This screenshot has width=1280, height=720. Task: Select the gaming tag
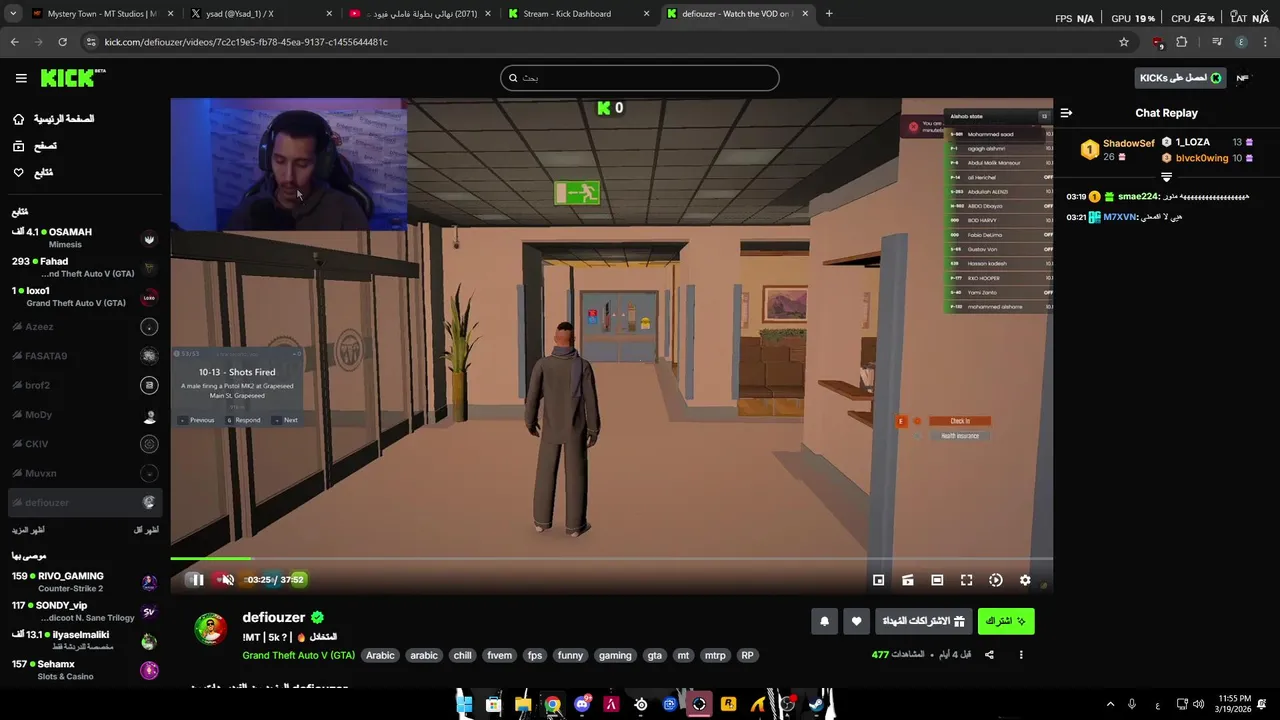pos(615,655)
